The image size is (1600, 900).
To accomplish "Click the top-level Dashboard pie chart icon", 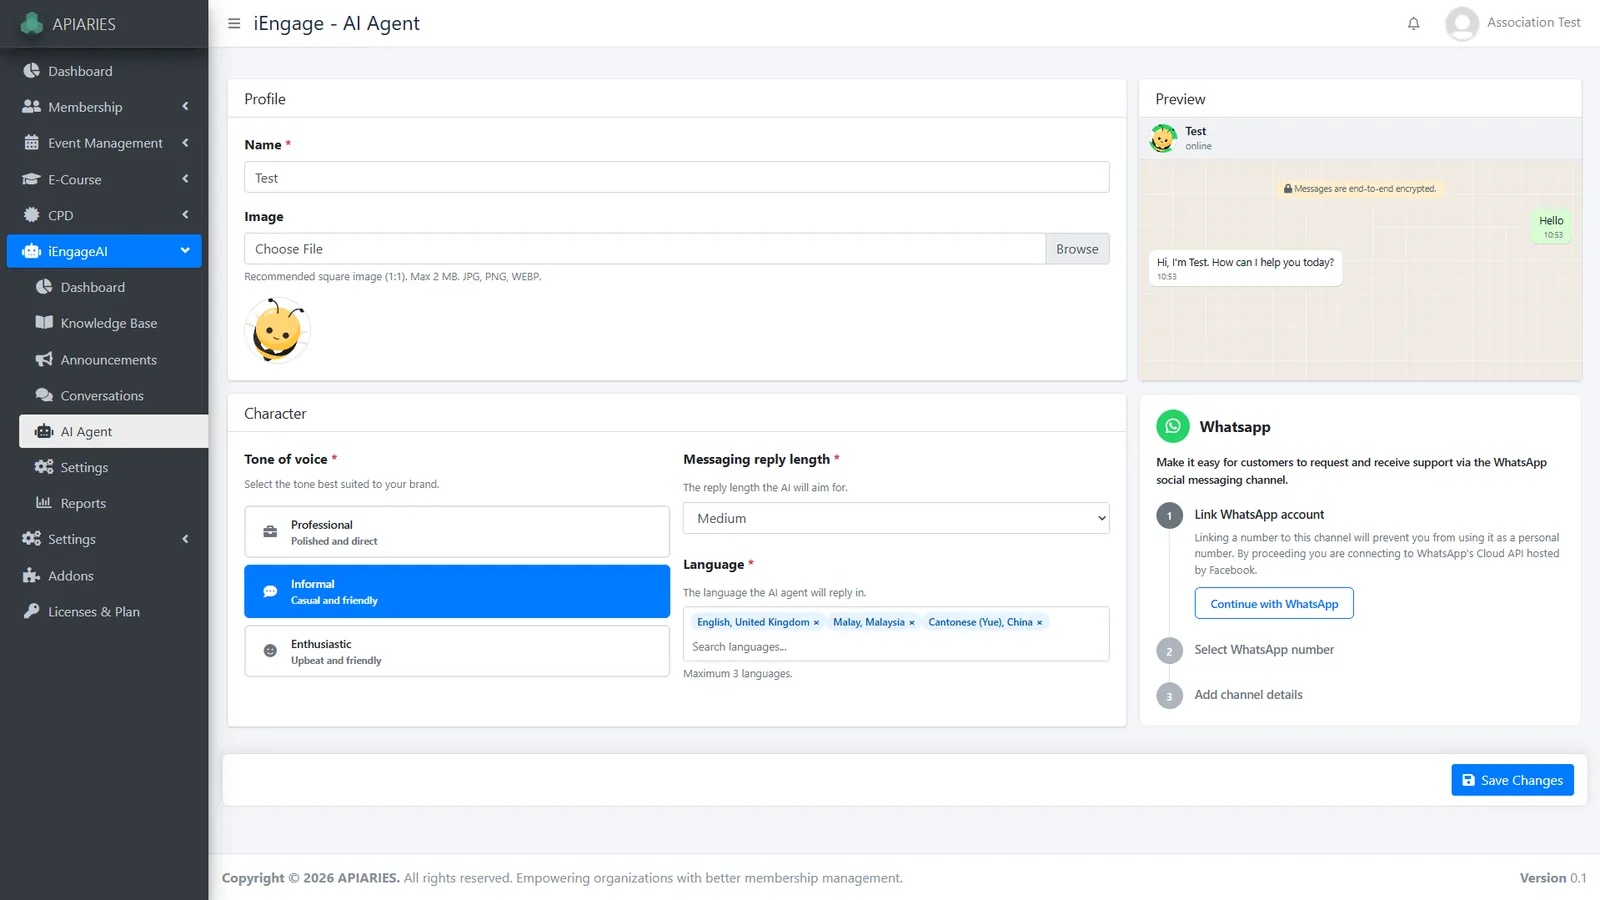I will (31, 71).
